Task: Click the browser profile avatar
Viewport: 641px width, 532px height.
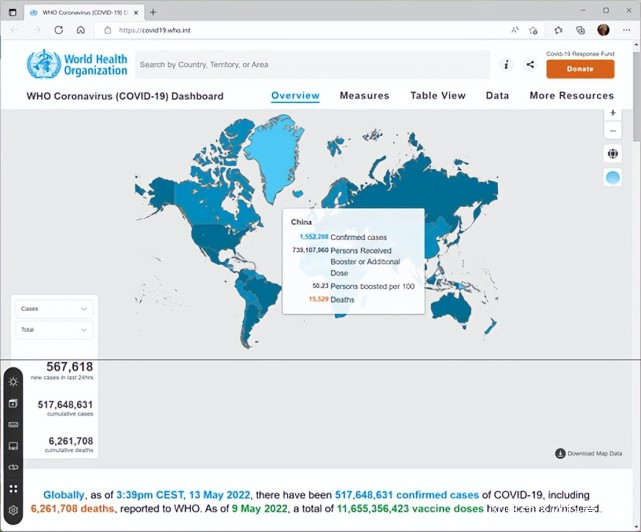Action: (x=603, y=30)
